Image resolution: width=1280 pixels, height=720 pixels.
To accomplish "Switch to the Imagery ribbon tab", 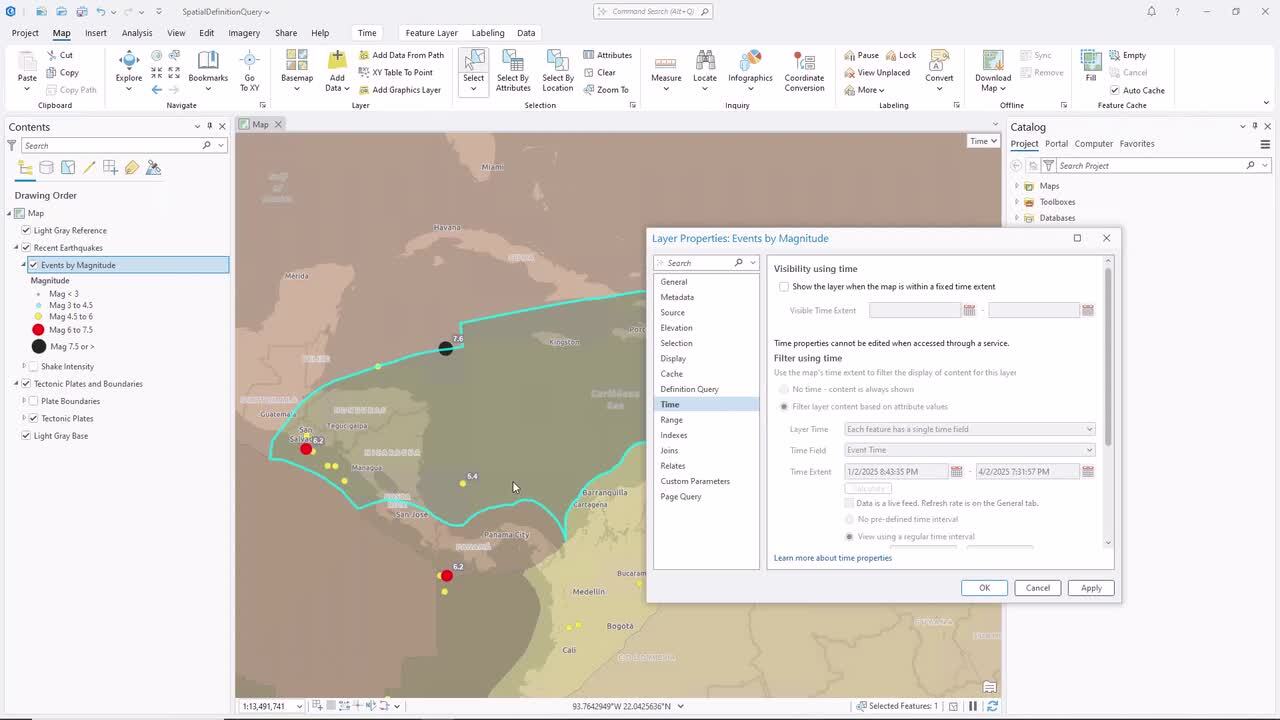I will coord(244,33).
